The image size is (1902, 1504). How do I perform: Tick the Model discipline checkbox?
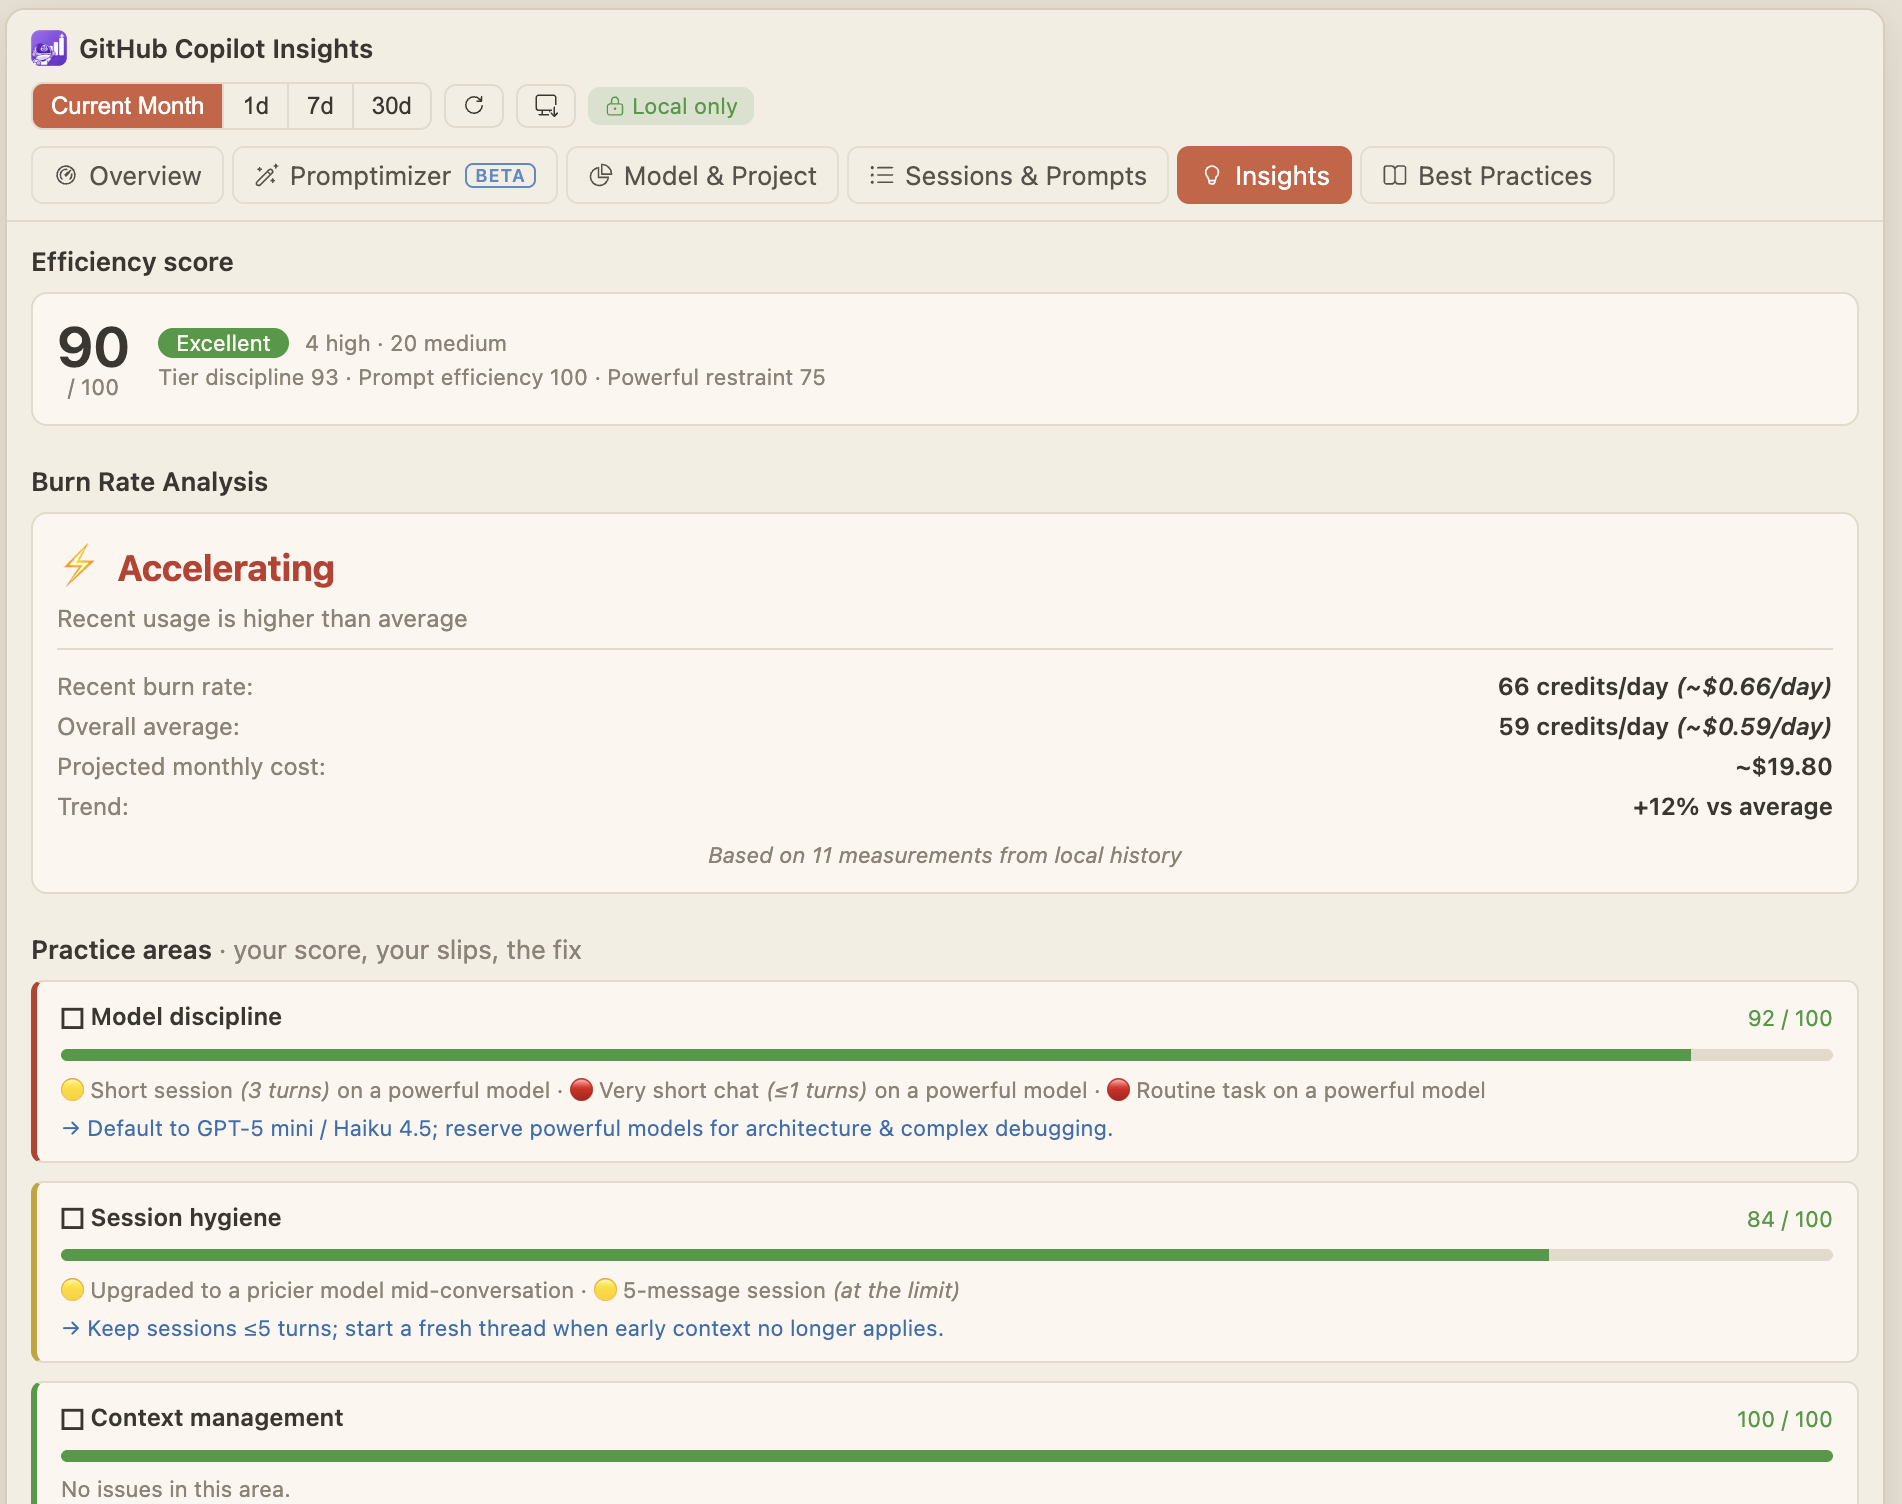[72, 1018]
